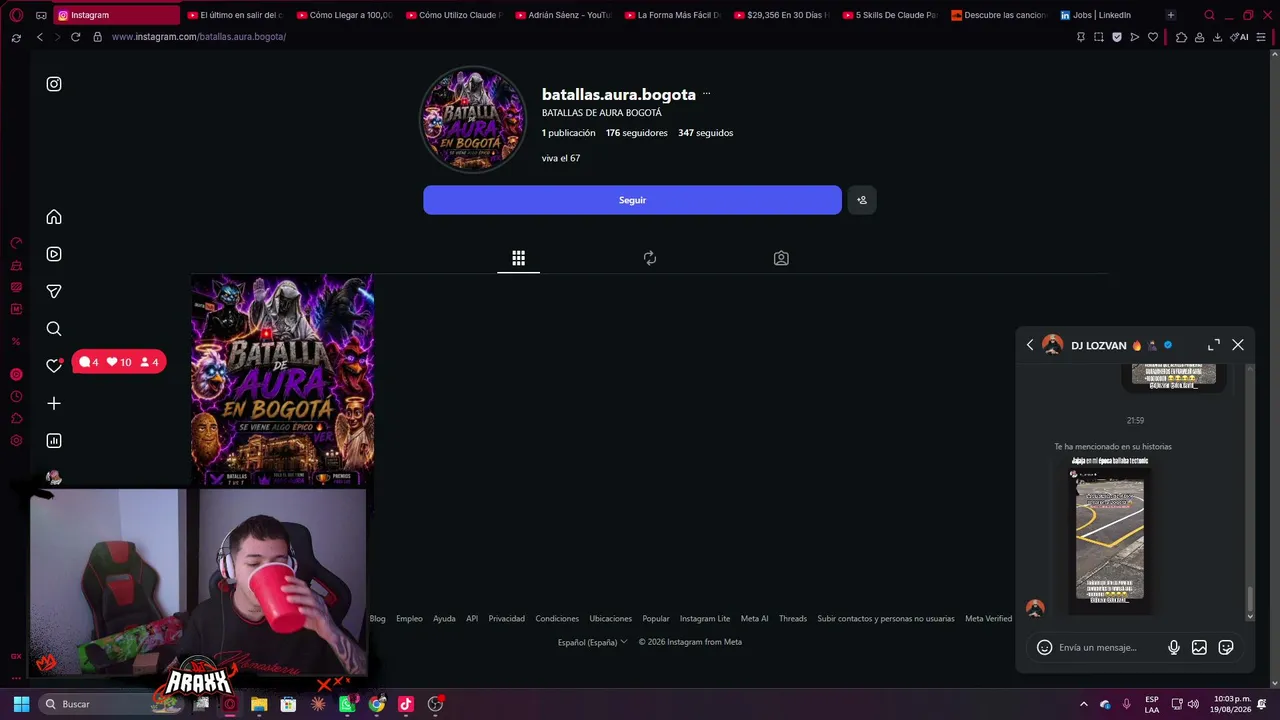
Task: Switch to the tagged photos tab
Action: coord(781,258)
